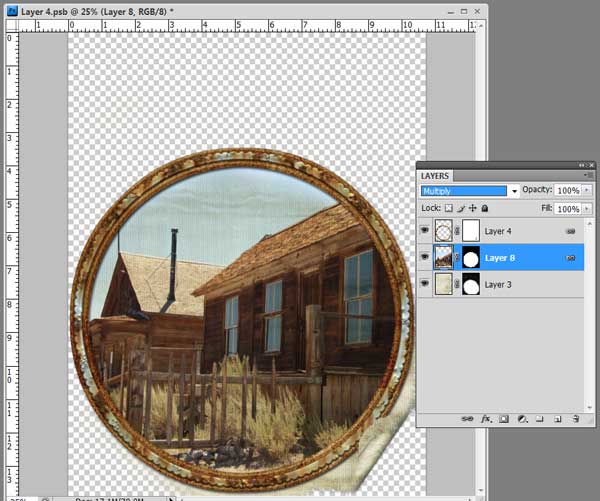Collapse the Layers panel to icons

point(582,165)
